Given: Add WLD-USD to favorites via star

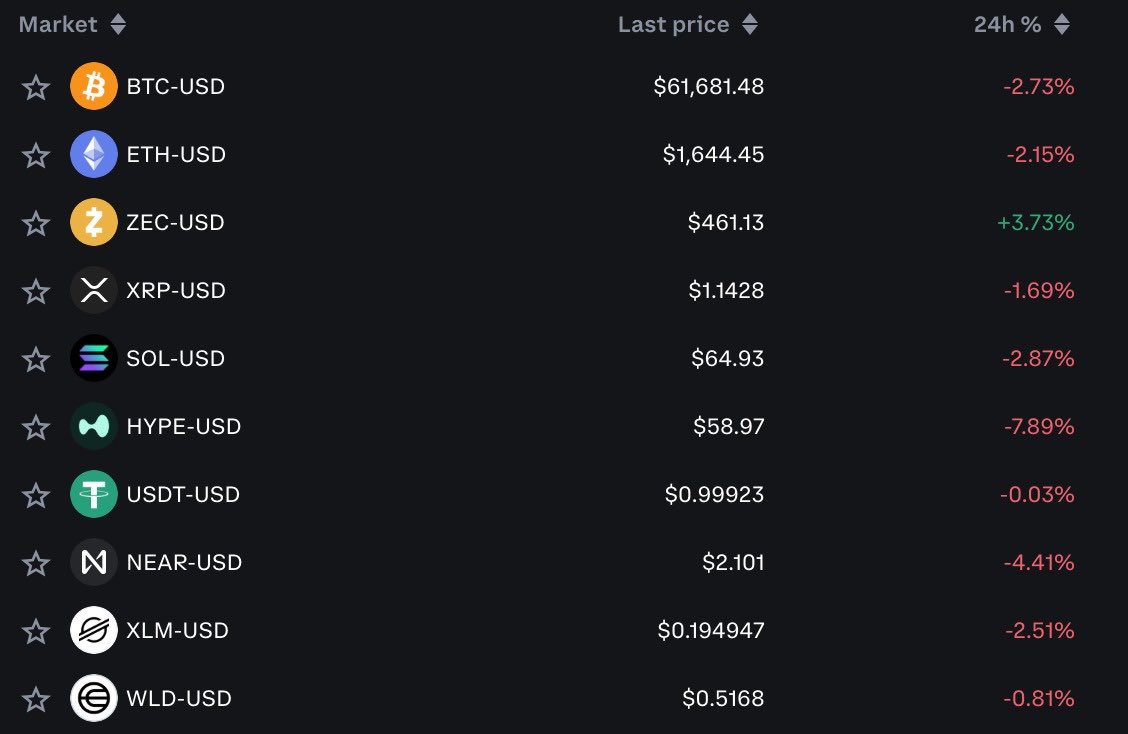Looking at the screenshot, I should click(x=36, y=699).
